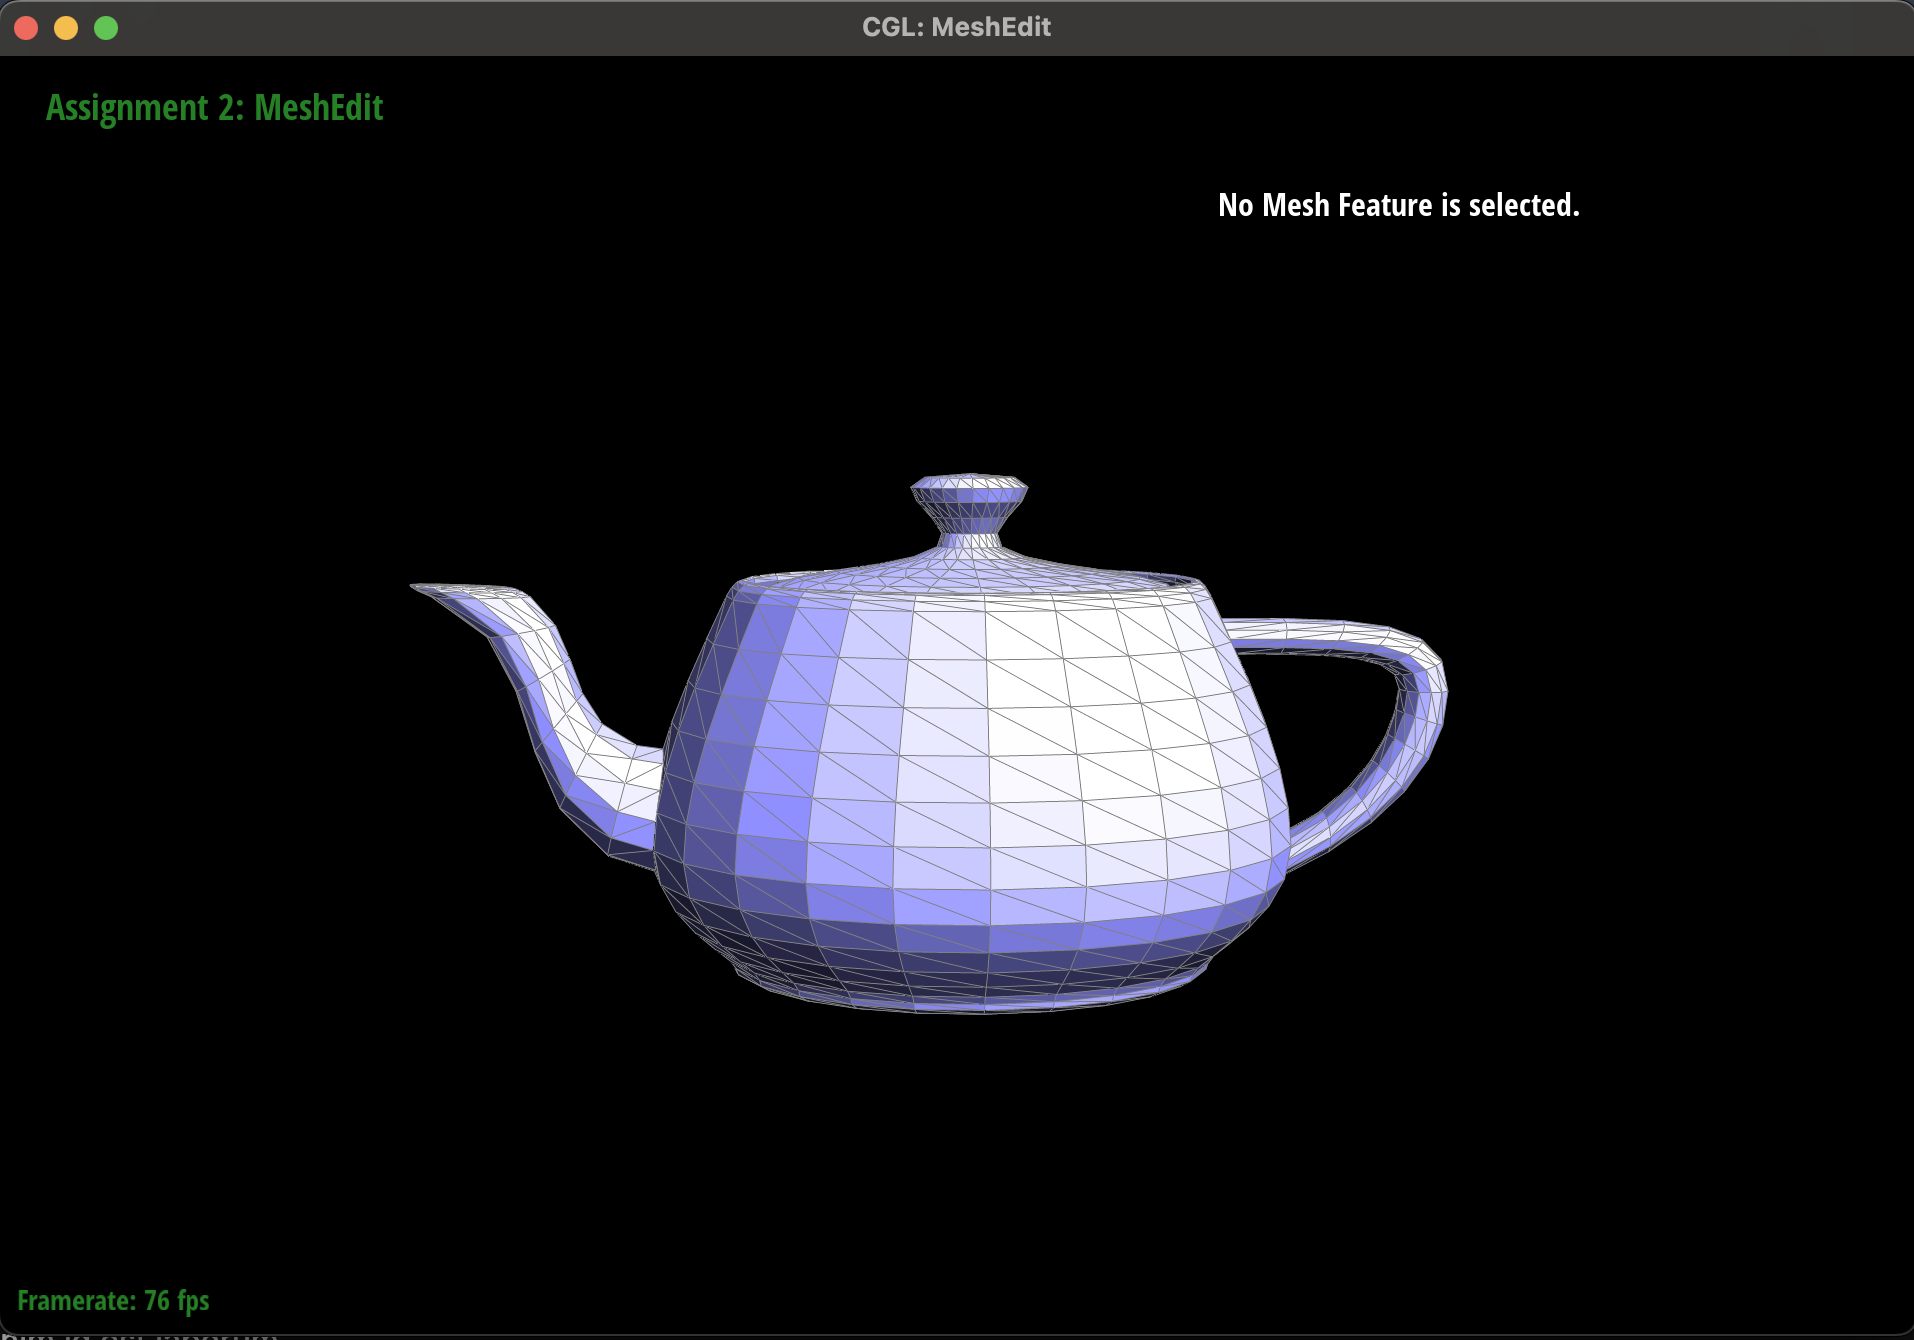
Task: Minimize the window with the yellow button
Action: 66,28
